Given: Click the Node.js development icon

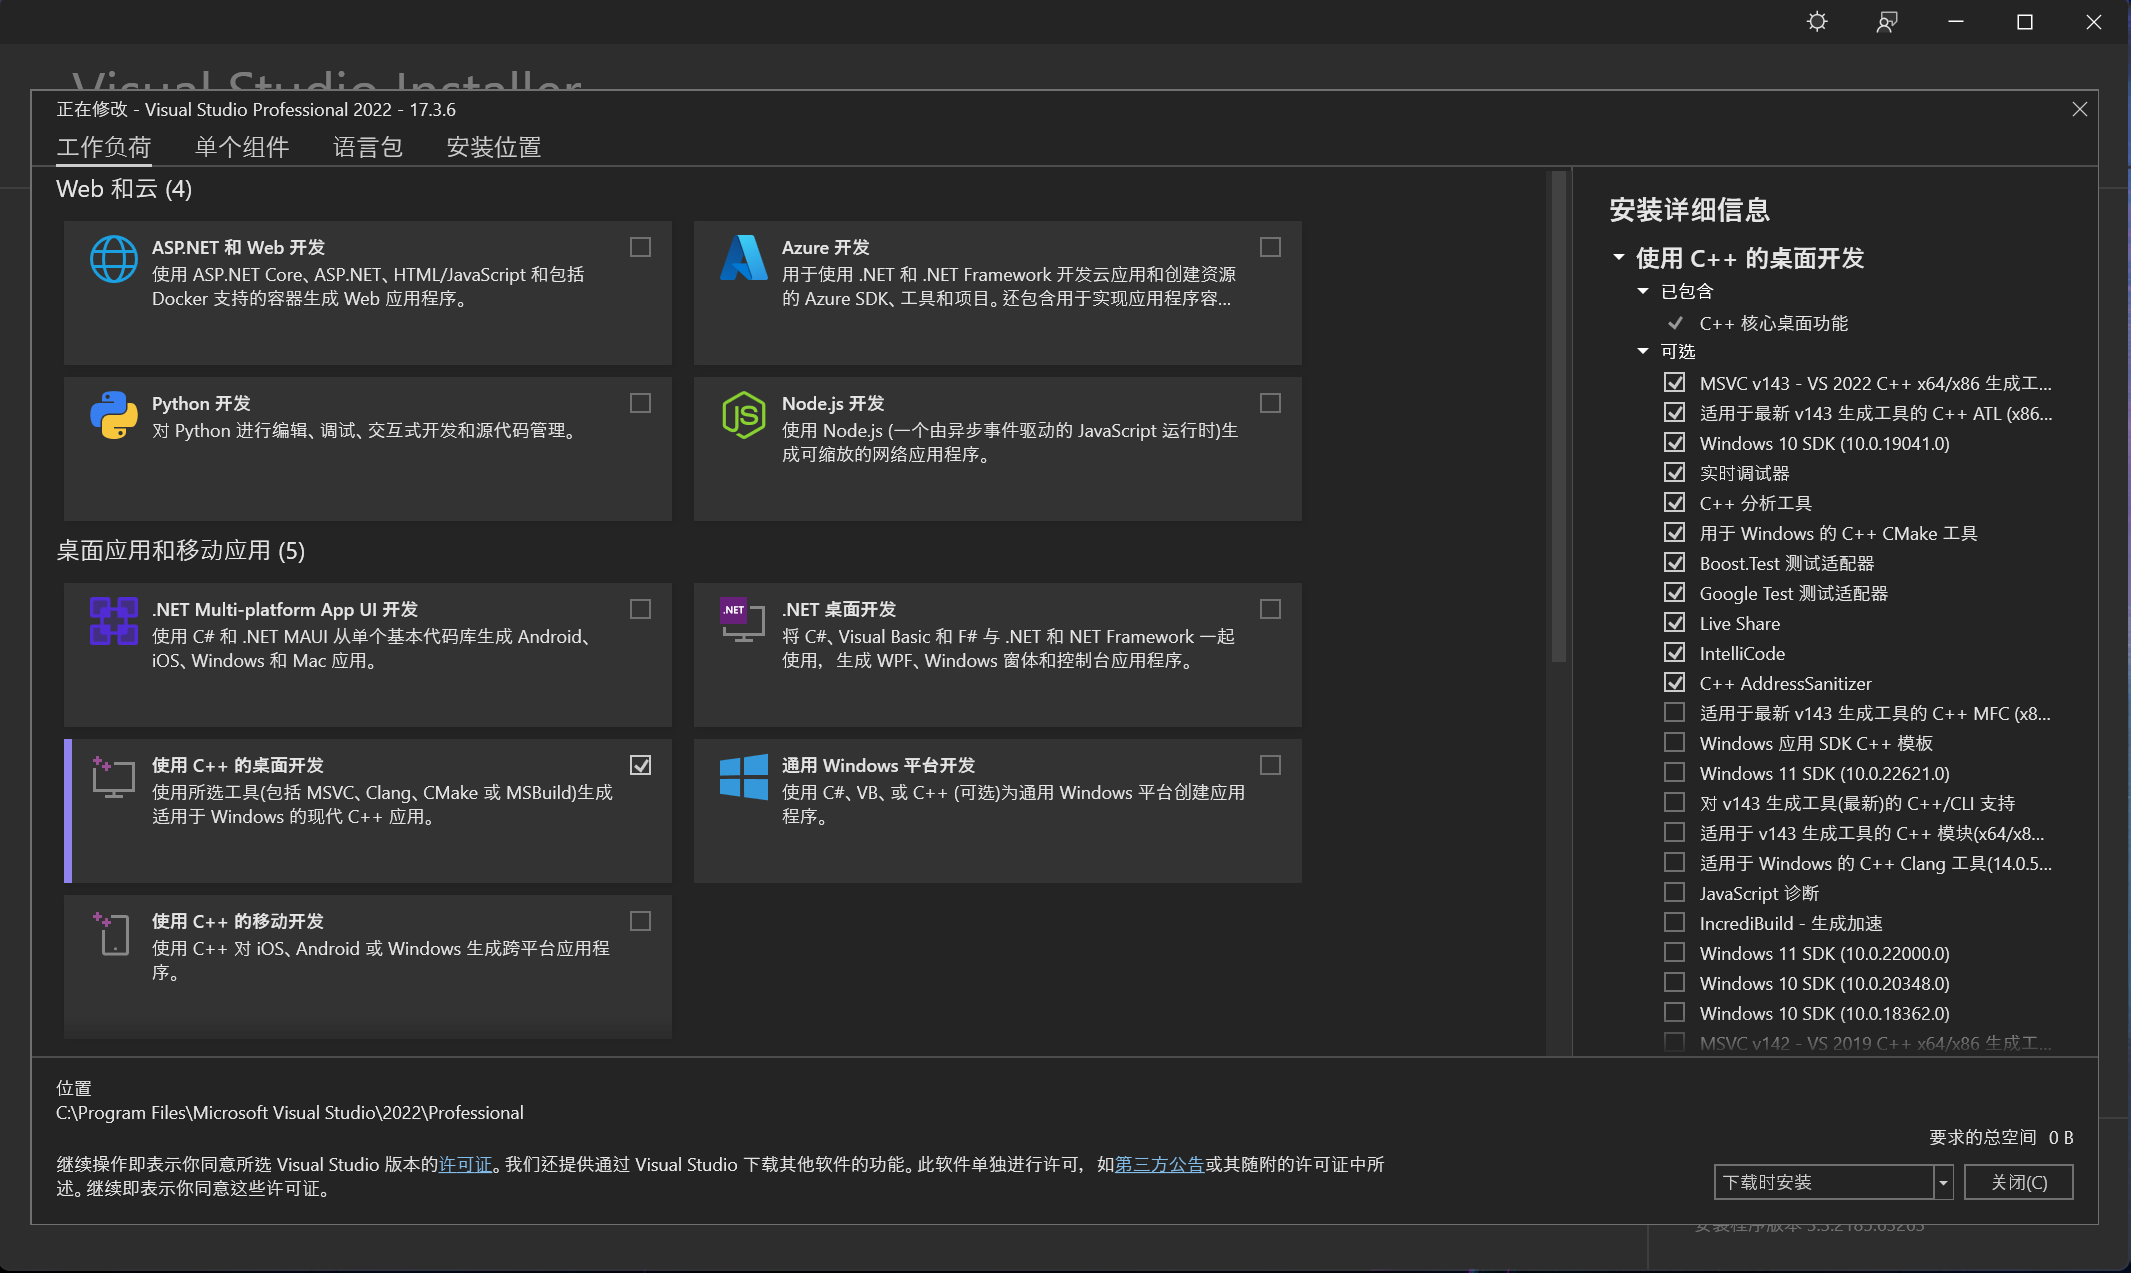Looking at the screenshot, I should (742, 415).
